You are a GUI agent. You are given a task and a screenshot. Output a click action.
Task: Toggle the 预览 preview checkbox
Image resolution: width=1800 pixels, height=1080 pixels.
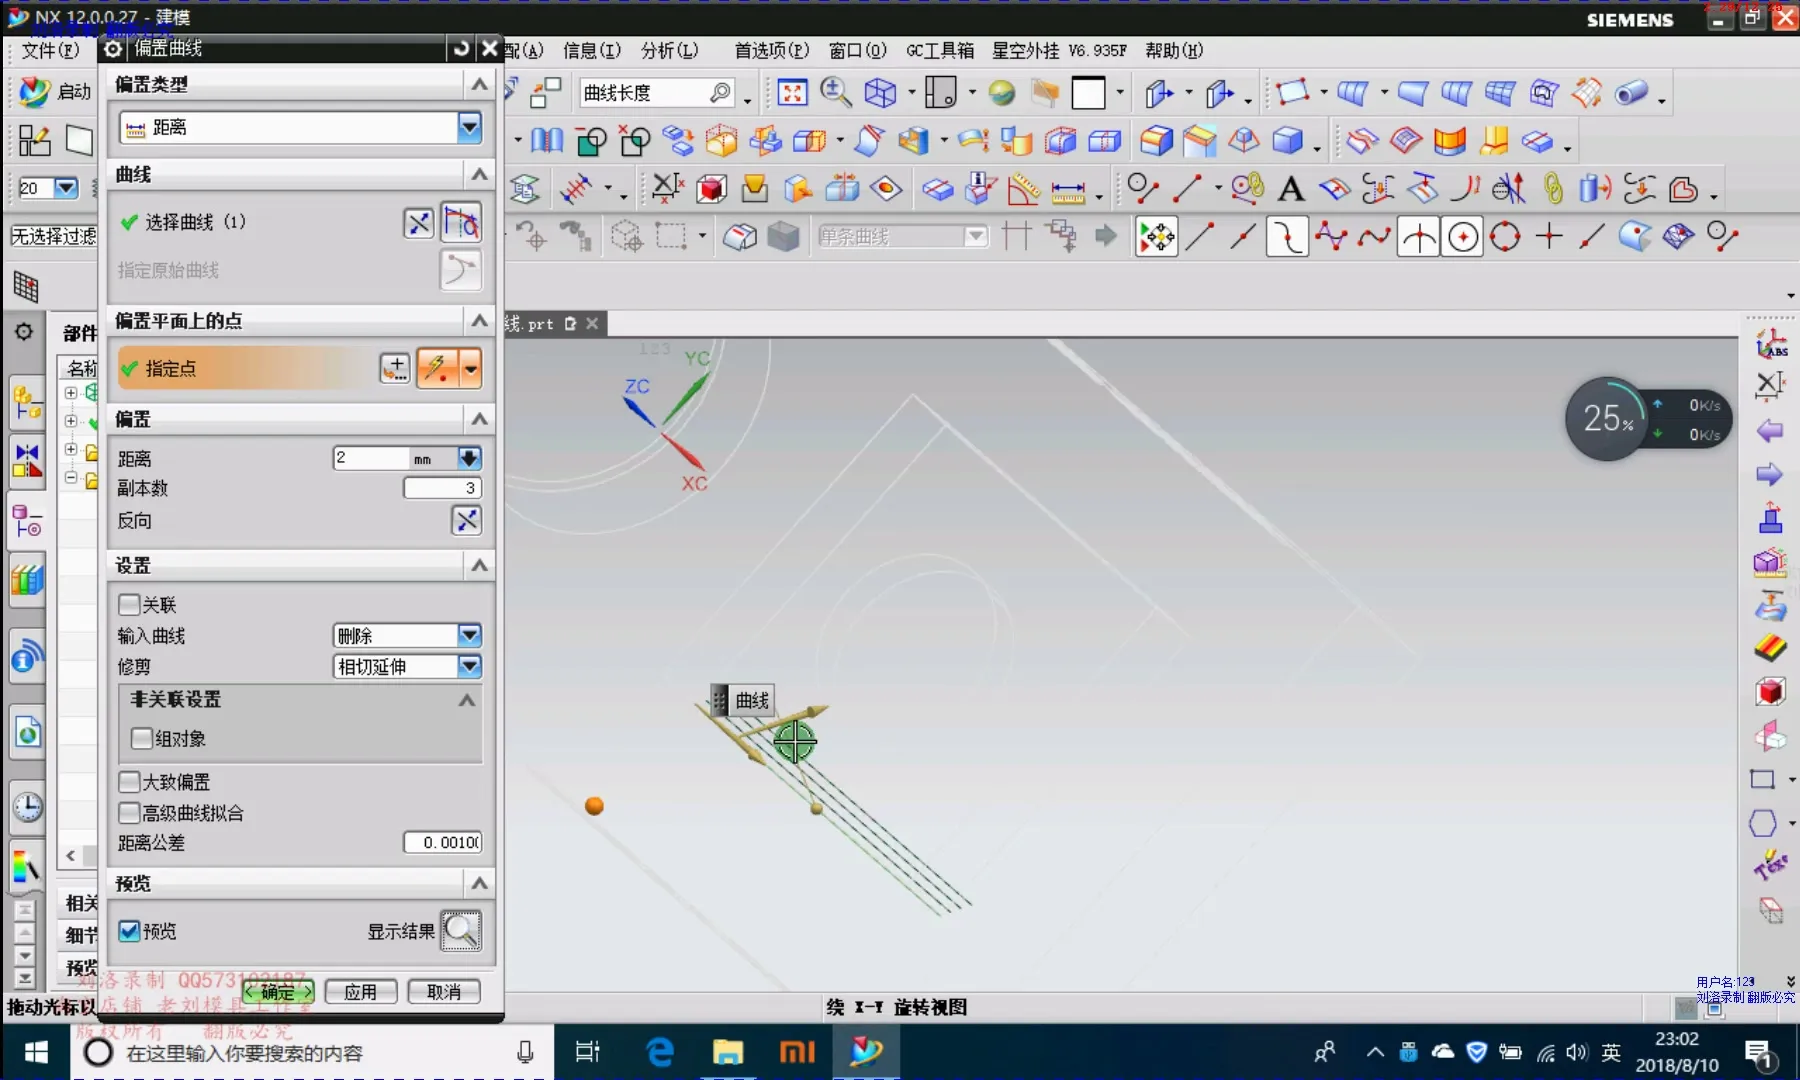coord(129,931)
